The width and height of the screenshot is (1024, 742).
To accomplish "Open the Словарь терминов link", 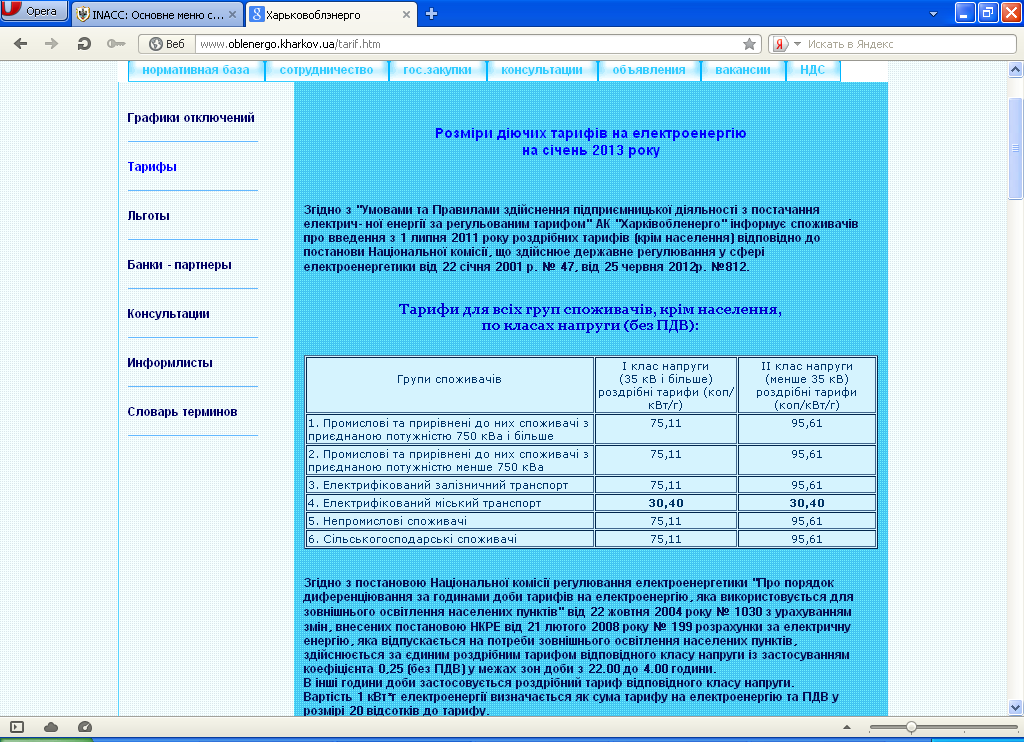I will click(182, 412).
